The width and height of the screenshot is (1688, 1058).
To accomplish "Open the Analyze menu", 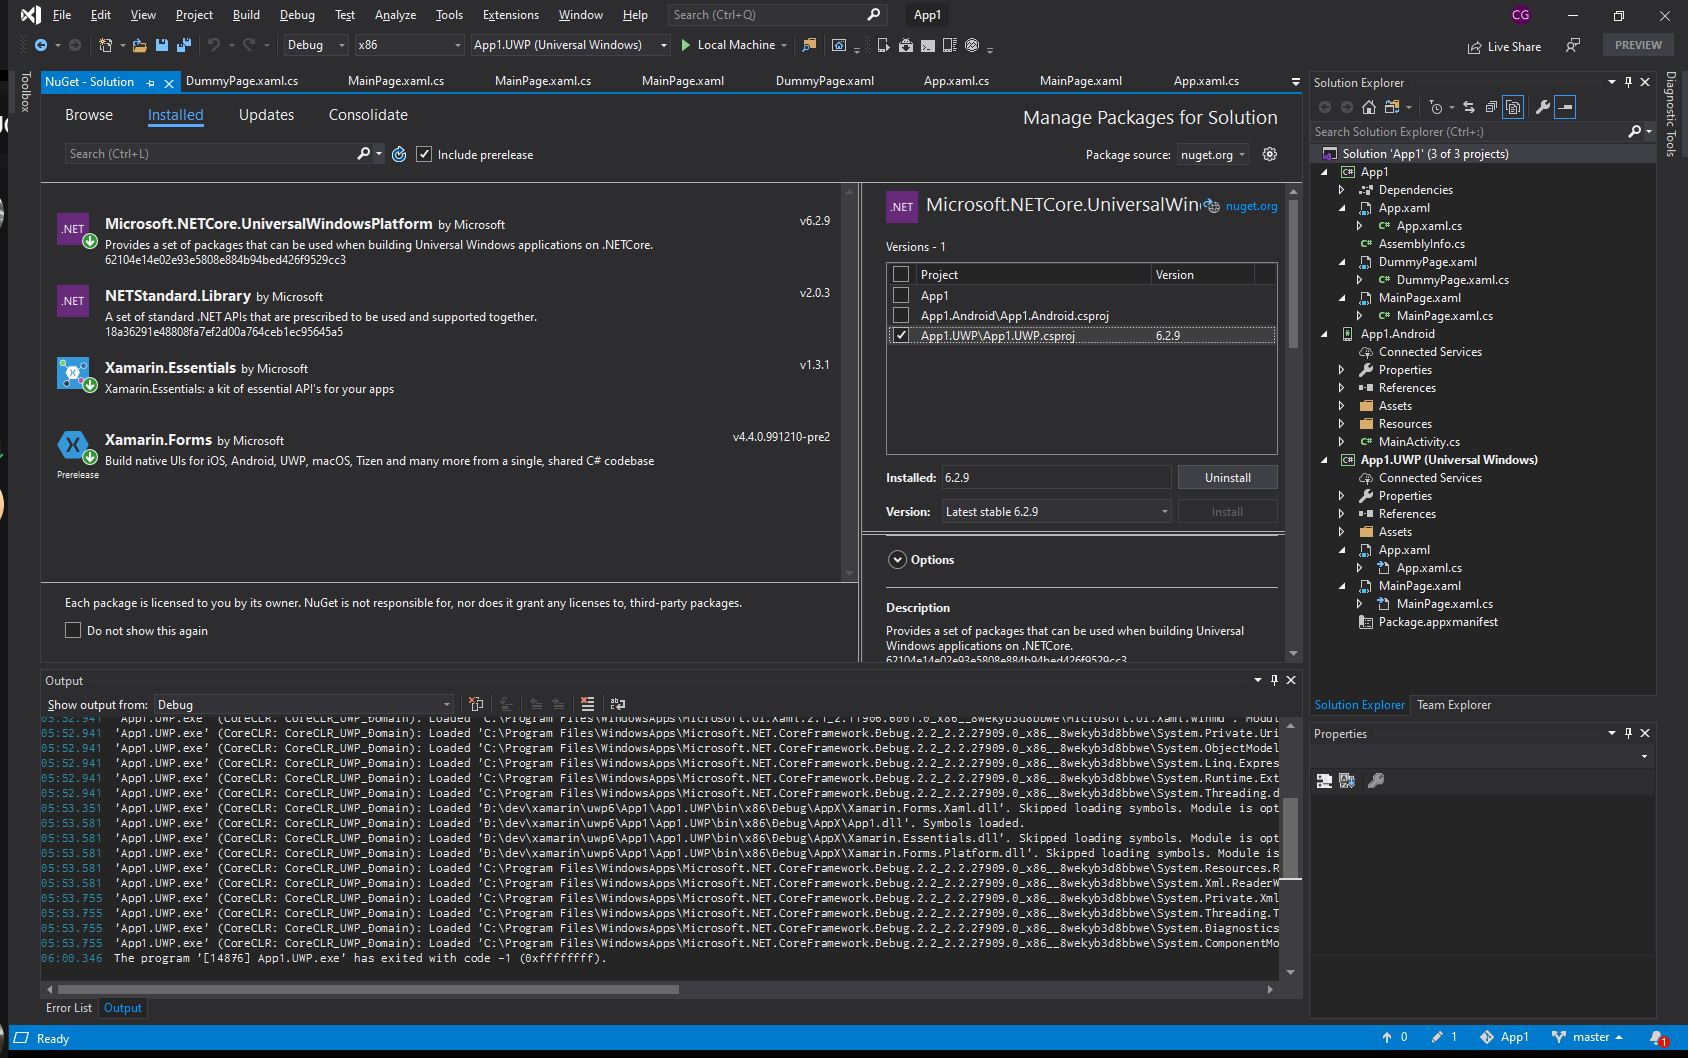I will [395, 15].
